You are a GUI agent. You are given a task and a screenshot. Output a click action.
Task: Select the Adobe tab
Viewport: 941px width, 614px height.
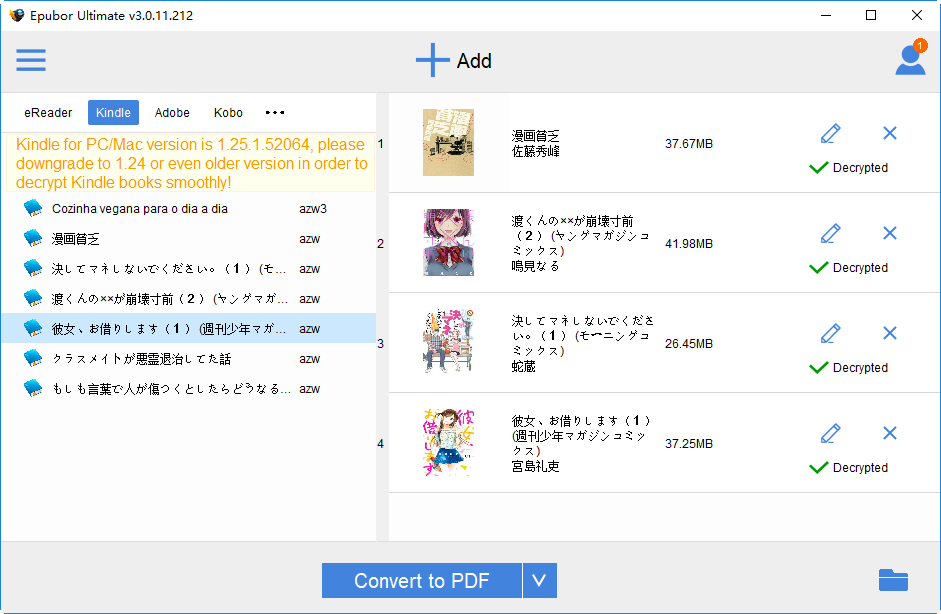(172, 112)
